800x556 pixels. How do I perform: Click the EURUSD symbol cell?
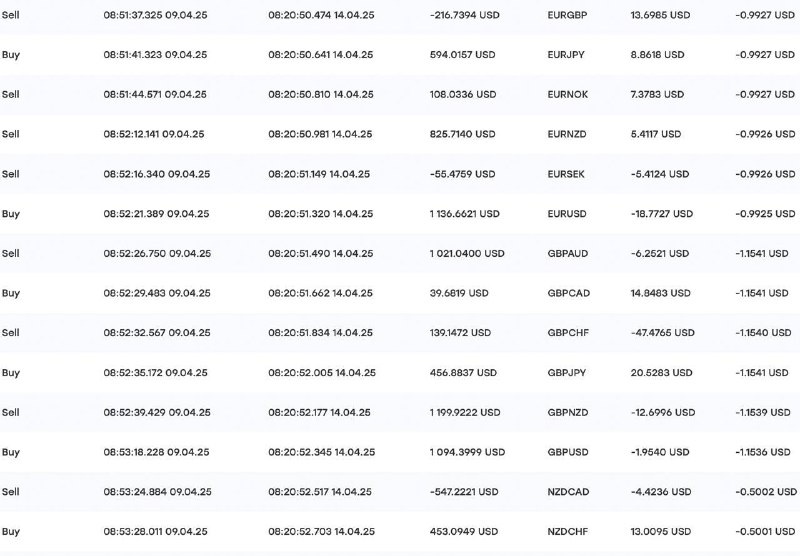(x=567, y=214)
